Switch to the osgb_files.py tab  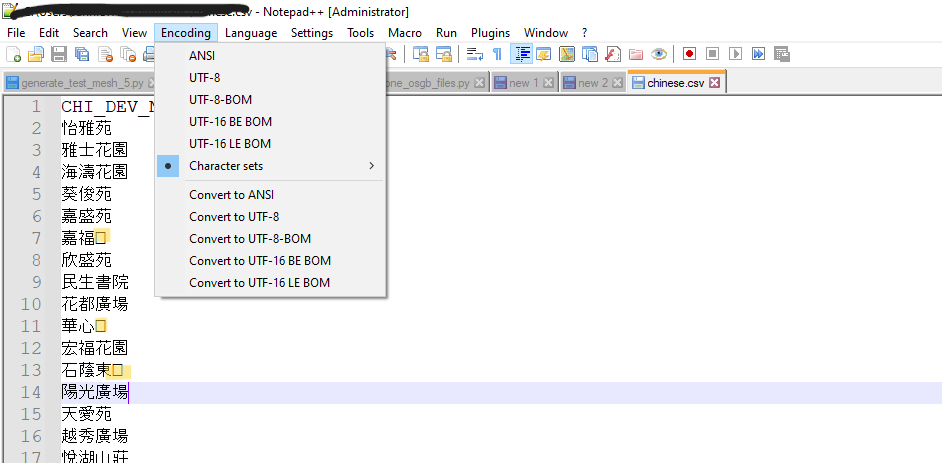[x=436, y=83]
